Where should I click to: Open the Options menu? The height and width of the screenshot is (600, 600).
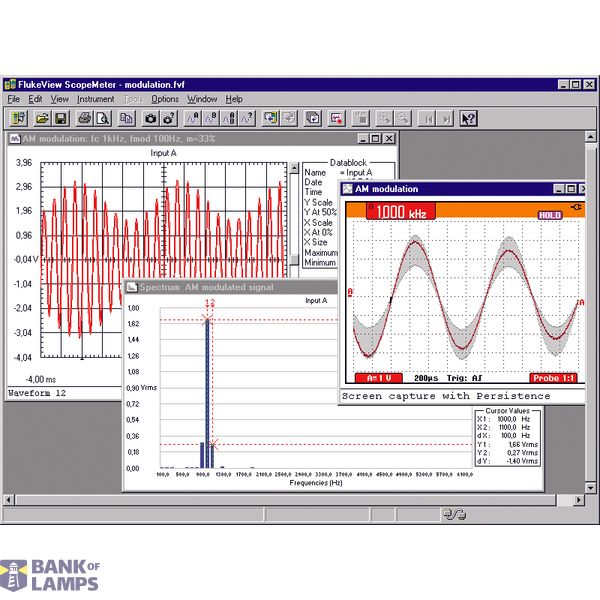coord(165,99)
